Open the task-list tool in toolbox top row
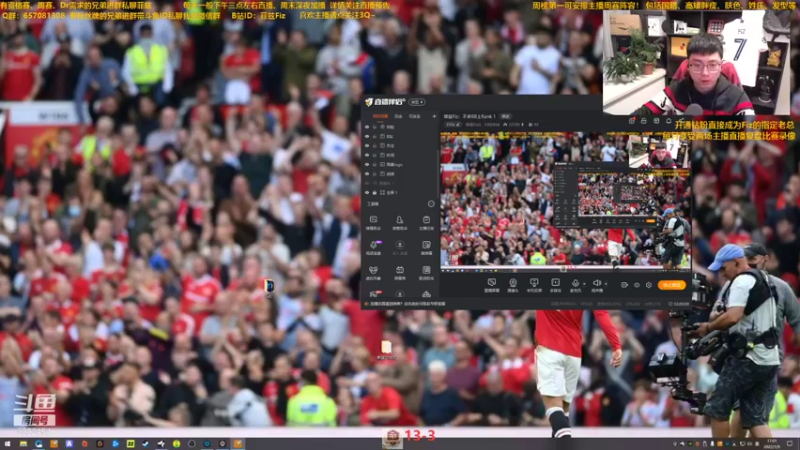Viewport: 800px width, 450px height. pyautogui.click(x=426, y=223)
